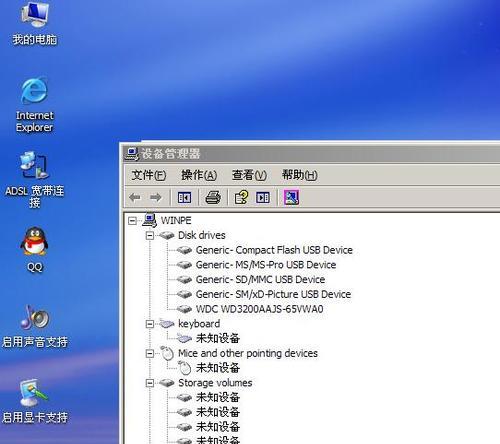Collapse Mice and other pointing devices
Screen dimensions: 500x444
(x=150, y=353)
